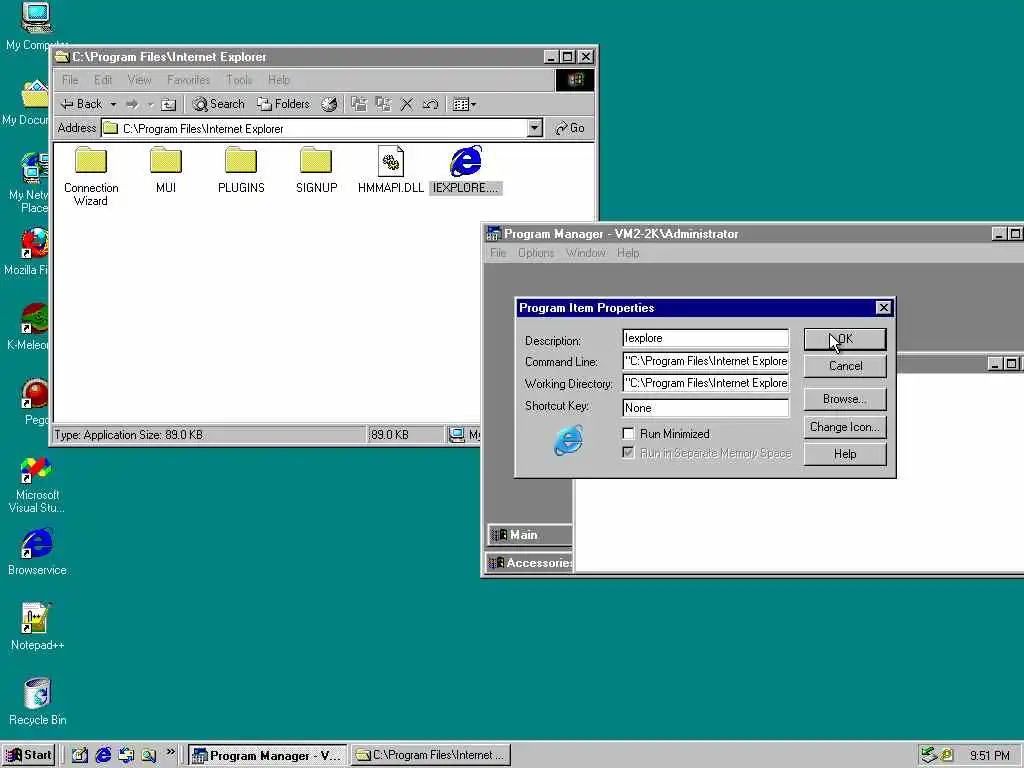Click the Forward arrow in Explorer toolbar
The height and width of the screenshot is (768, 1024).
[x=132, y=104]
